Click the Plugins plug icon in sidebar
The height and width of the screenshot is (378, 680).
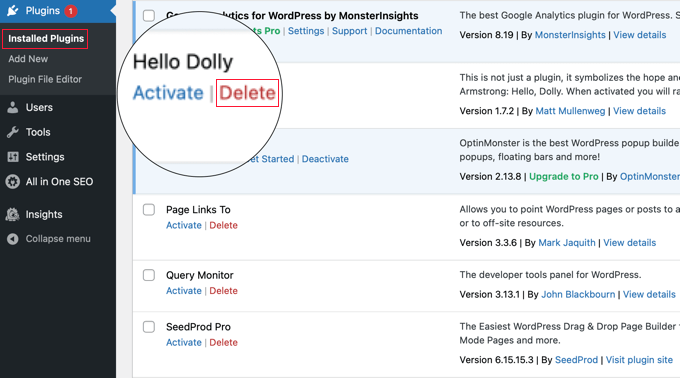[13, 10]
